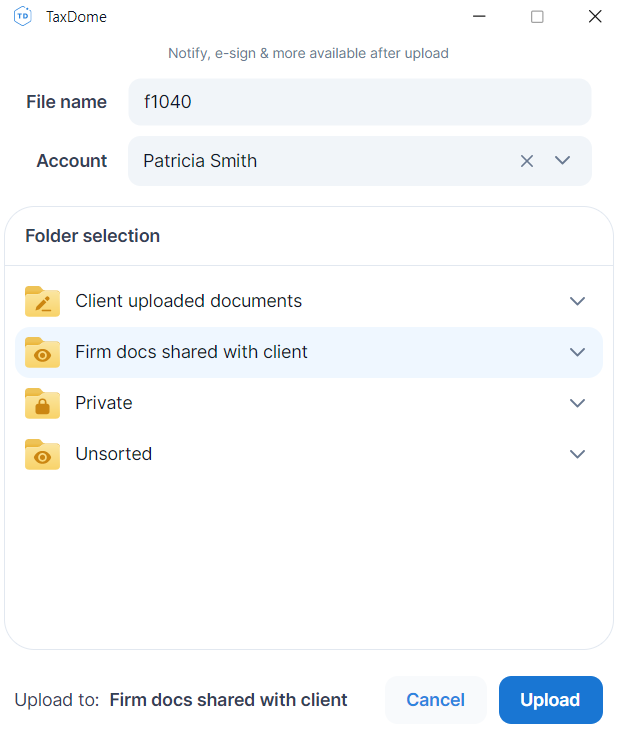Expand Firm docs shared with client folder
Viewport: 618px width, 740px height.
tap(577, 352)
